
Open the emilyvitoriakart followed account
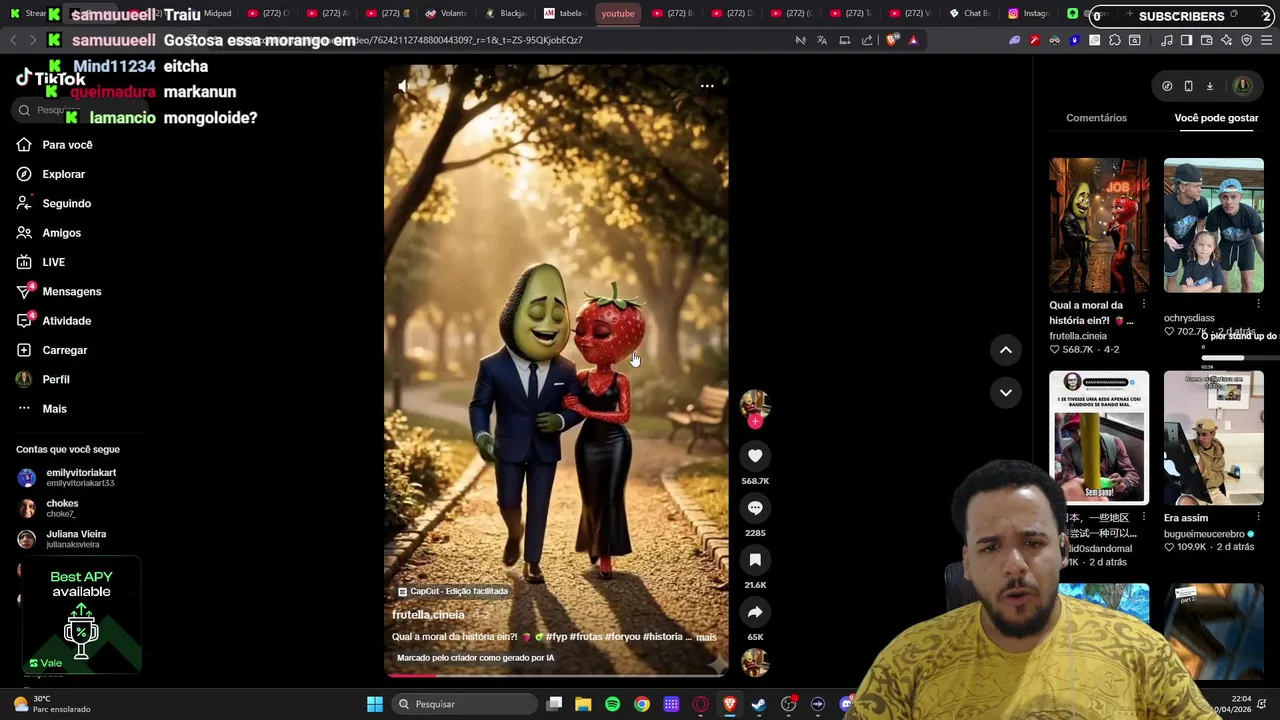click(x=67, y=477)
